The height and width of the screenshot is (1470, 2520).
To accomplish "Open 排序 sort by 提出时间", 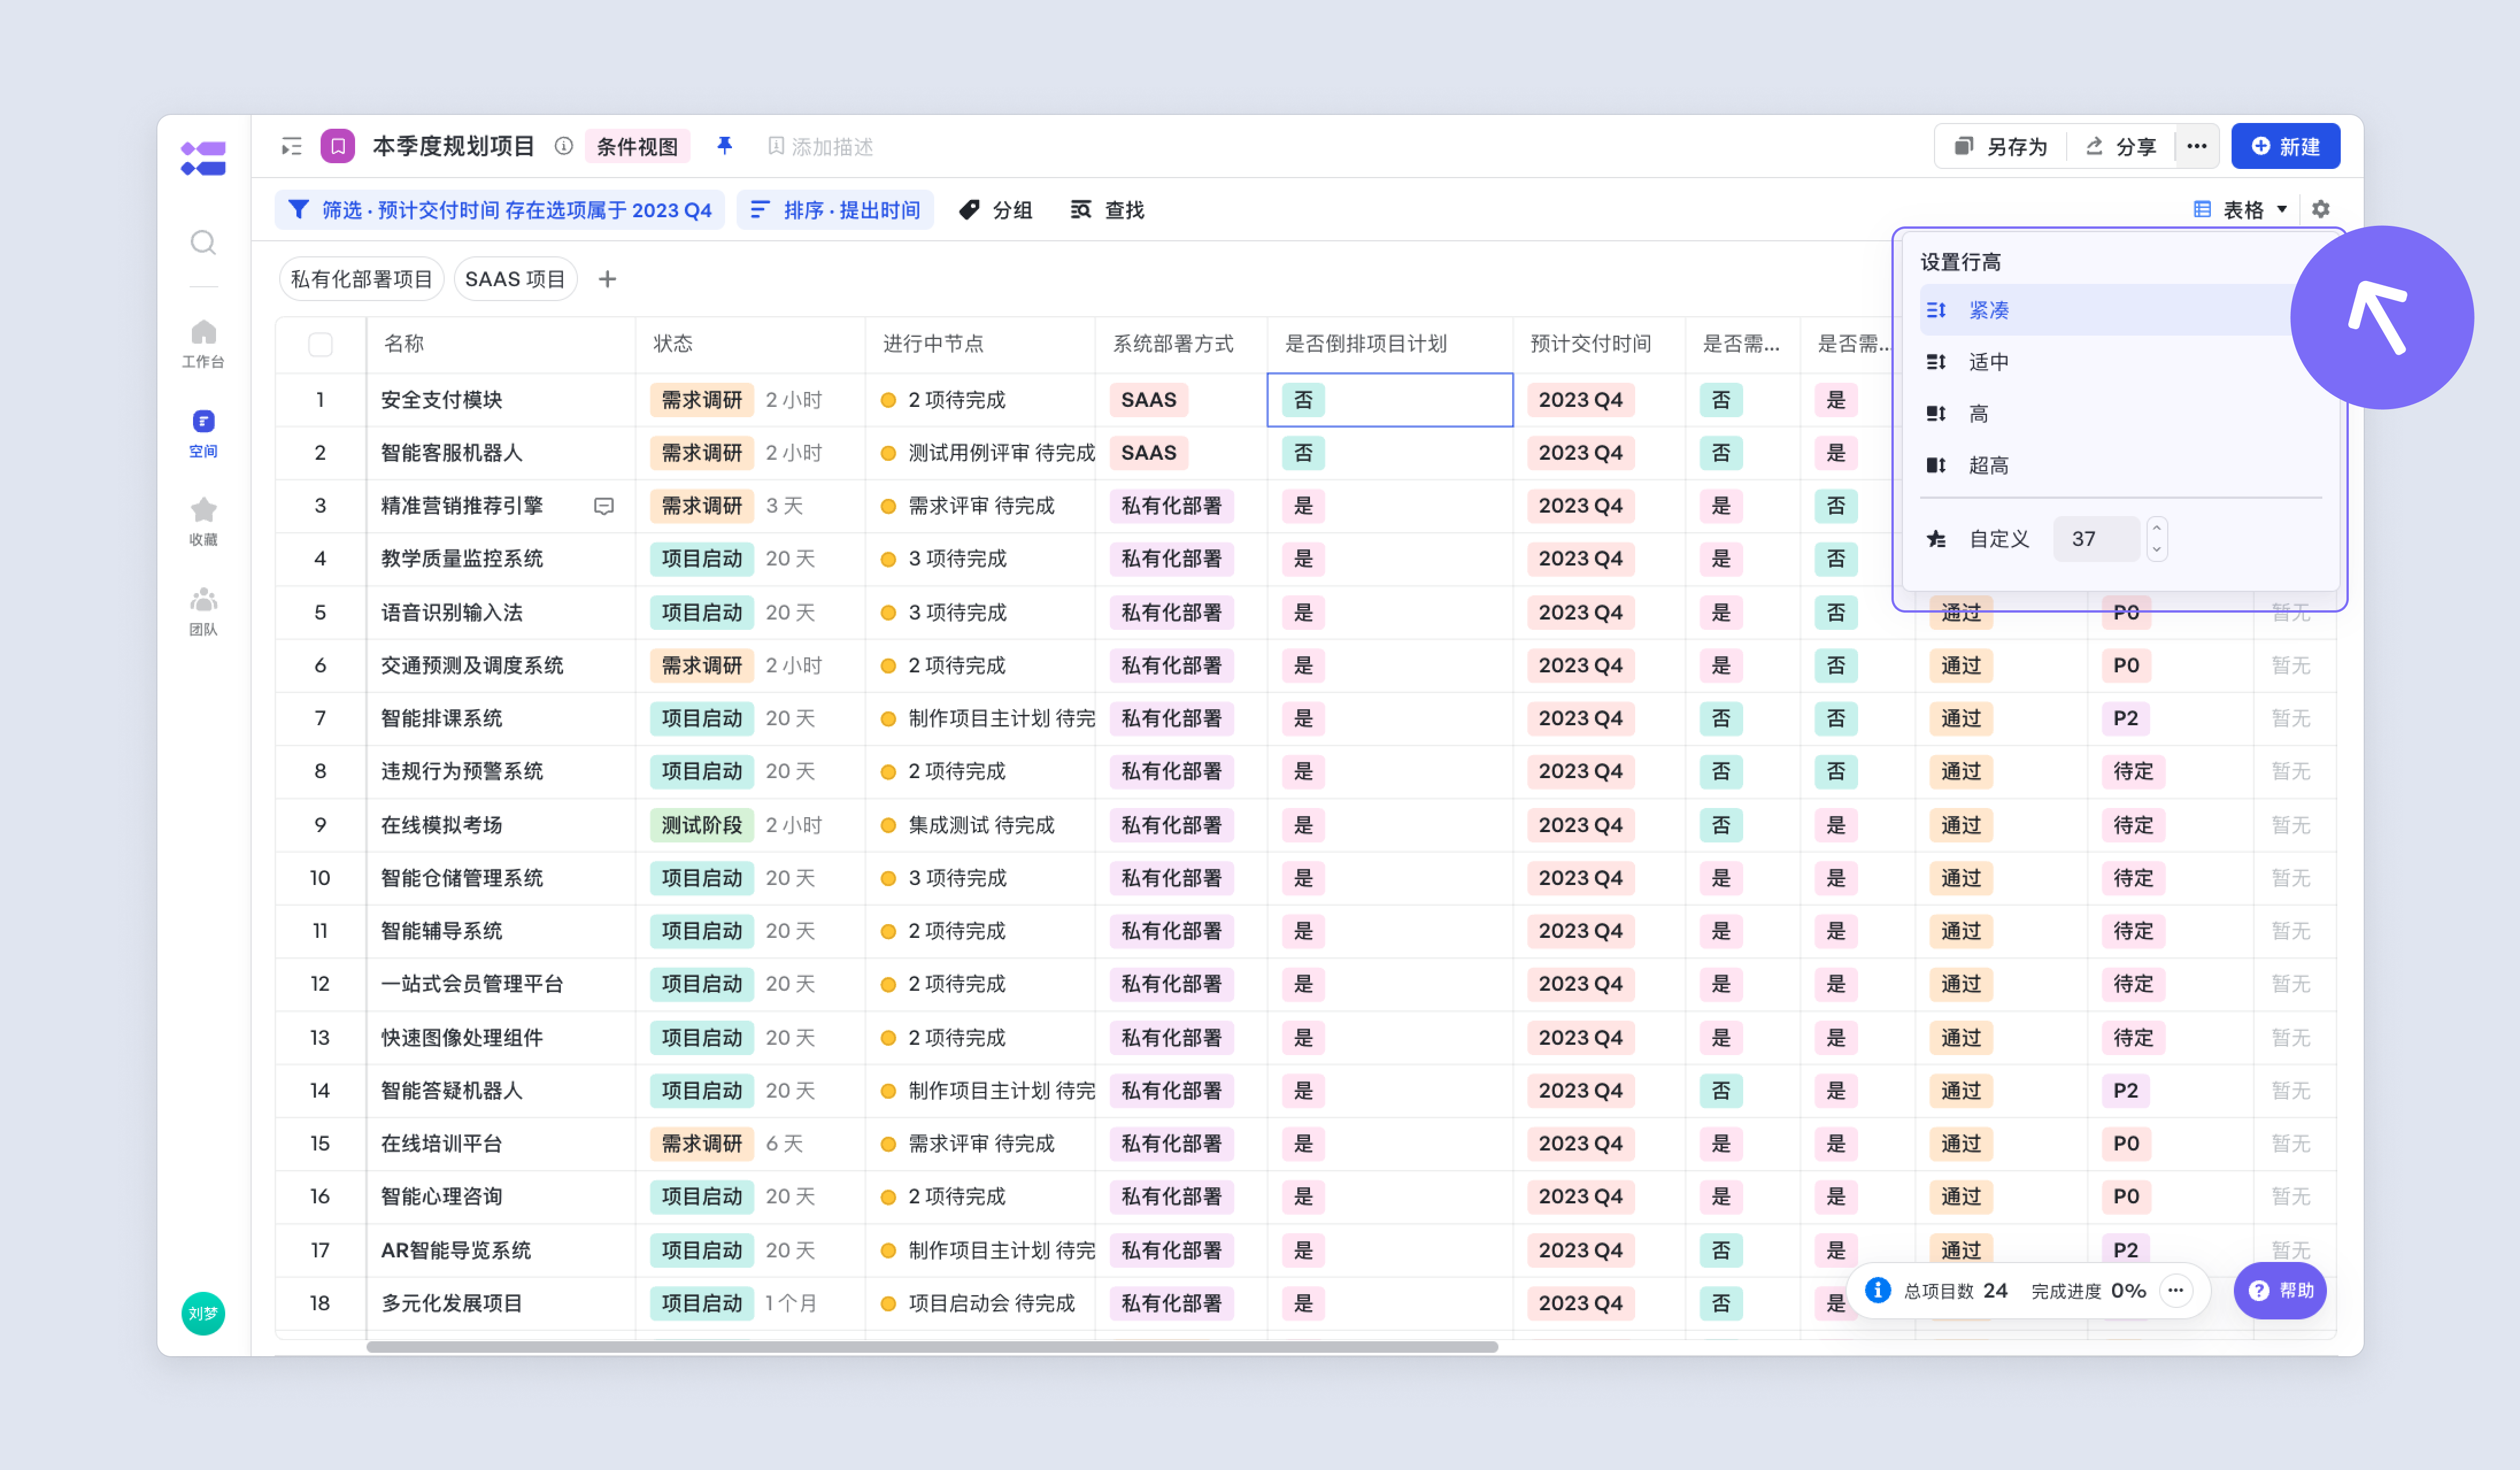I will click(835, 210).
